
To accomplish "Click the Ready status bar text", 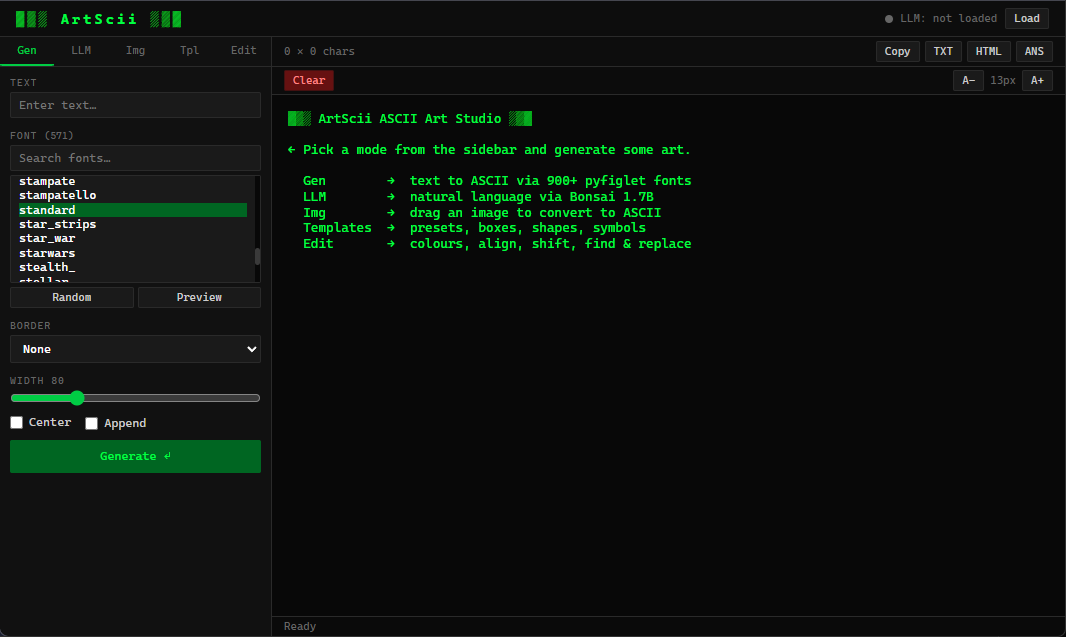I will pos(300,627).
